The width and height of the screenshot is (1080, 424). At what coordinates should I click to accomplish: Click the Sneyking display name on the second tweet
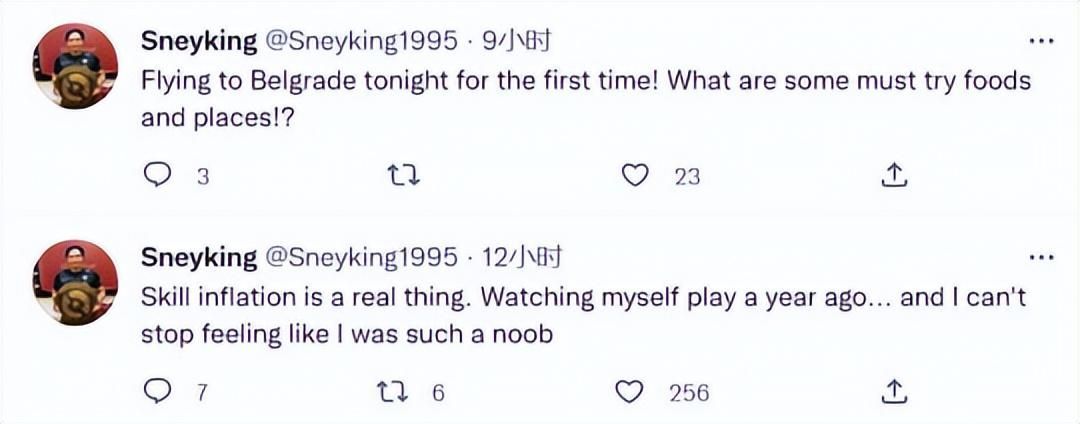199,257
